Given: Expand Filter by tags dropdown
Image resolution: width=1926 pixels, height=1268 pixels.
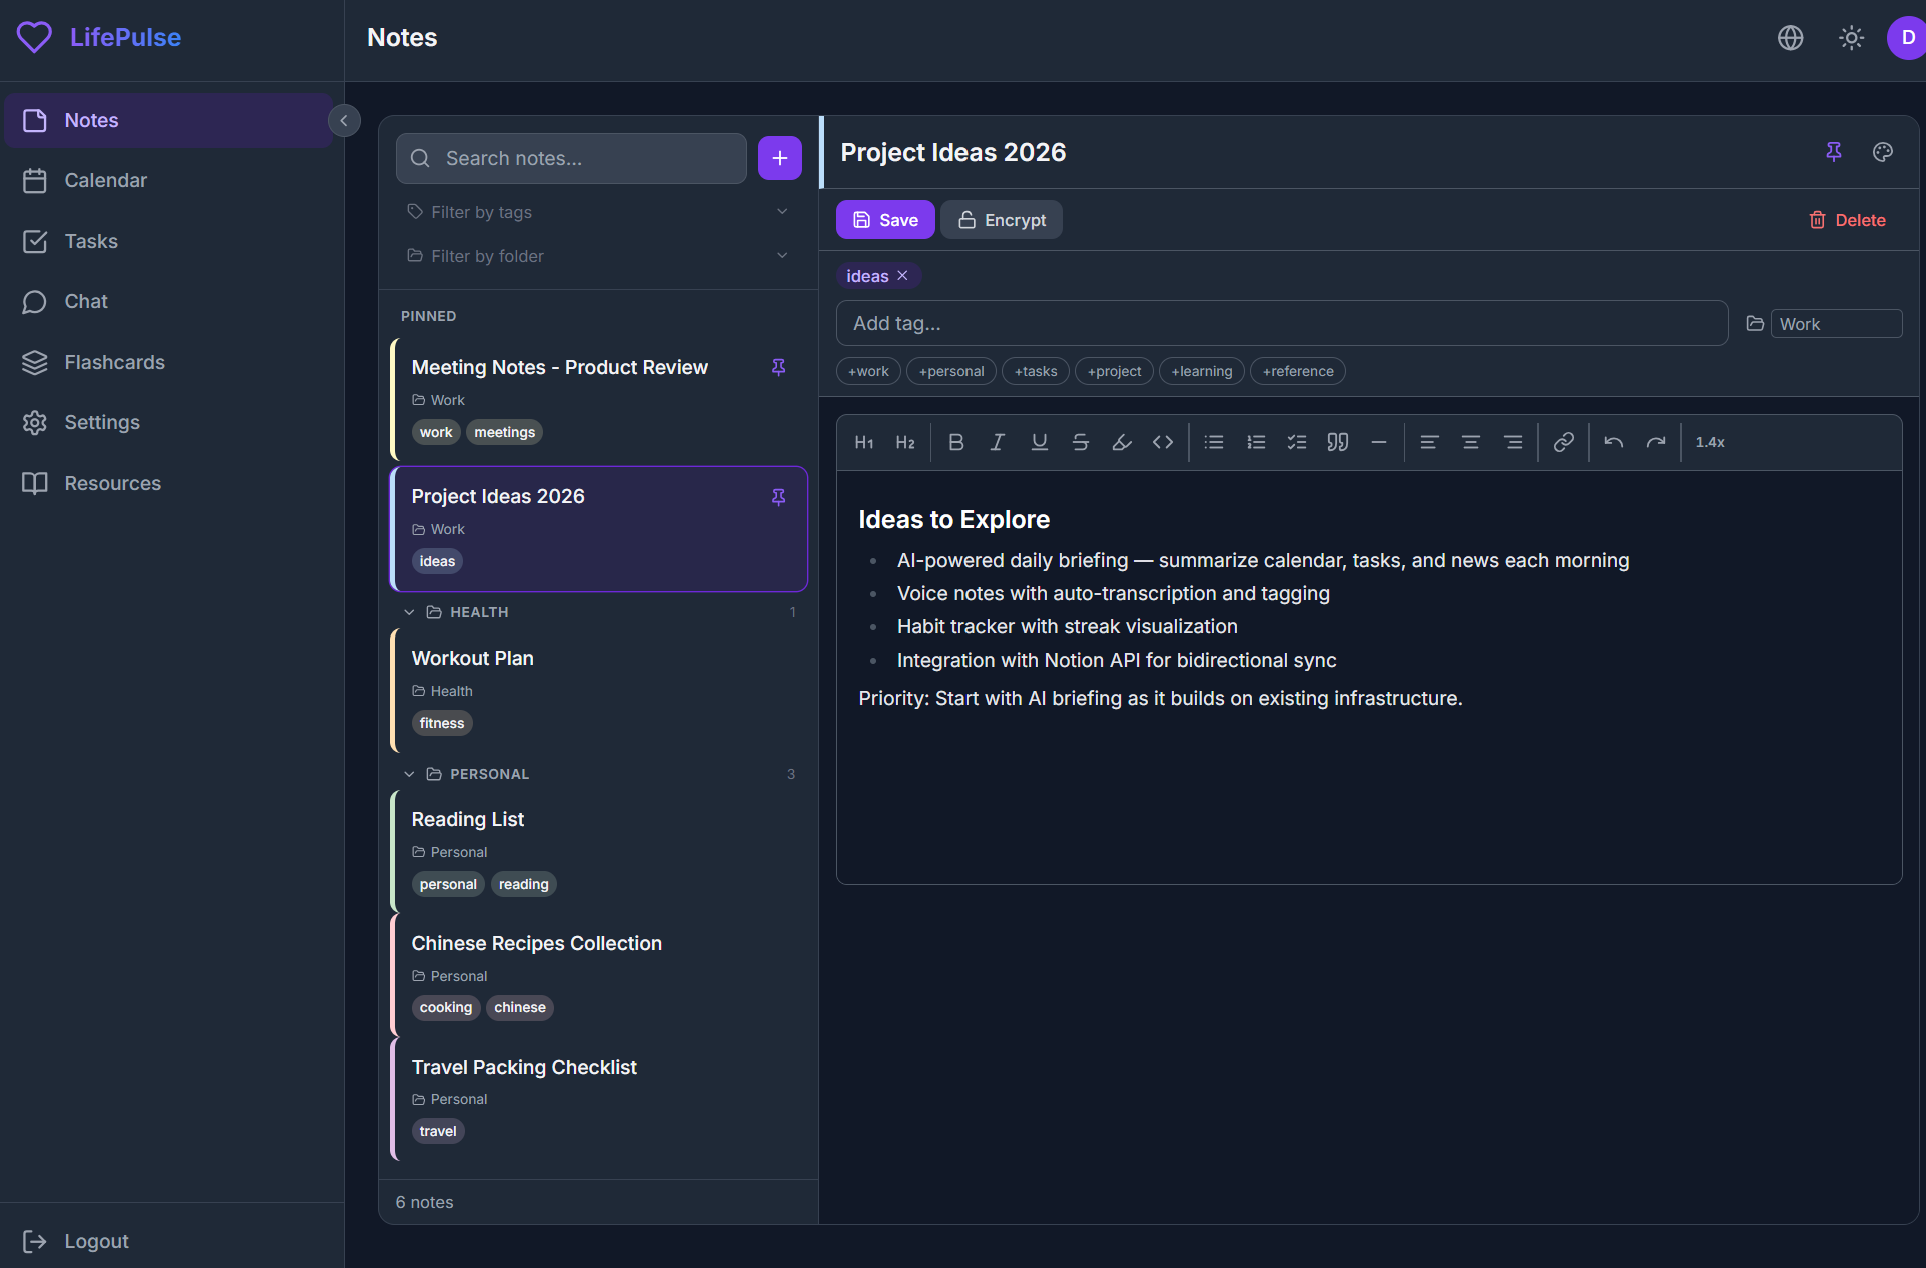Looking at the screenshot, I should click(x=598, y=212).
